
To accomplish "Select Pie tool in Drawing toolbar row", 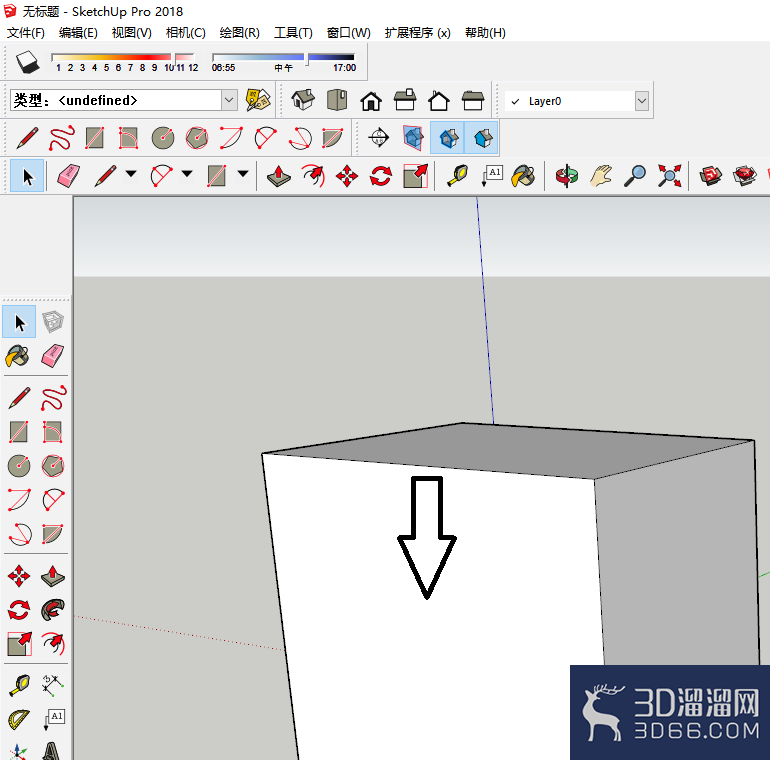I will coord(332,137).
